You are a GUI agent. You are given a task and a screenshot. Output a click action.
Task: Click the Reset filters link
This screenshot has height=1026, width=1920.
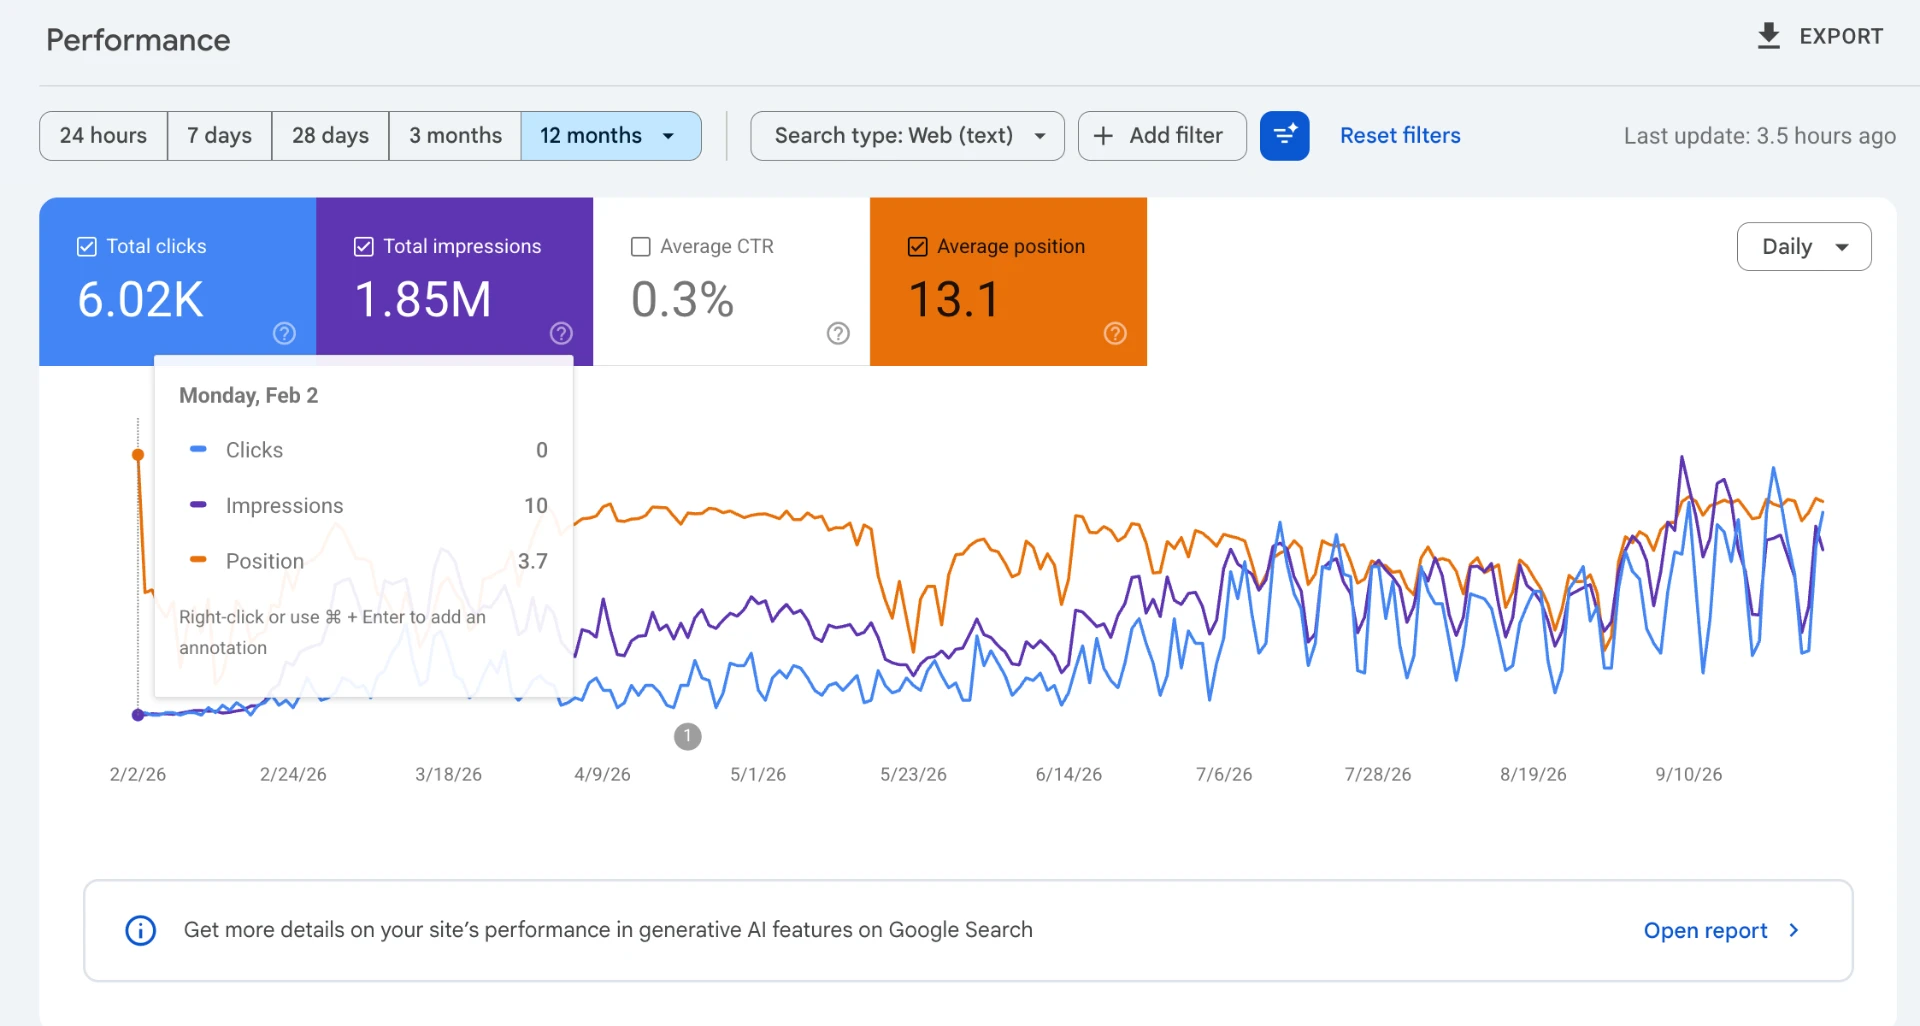click(1400, 135)
